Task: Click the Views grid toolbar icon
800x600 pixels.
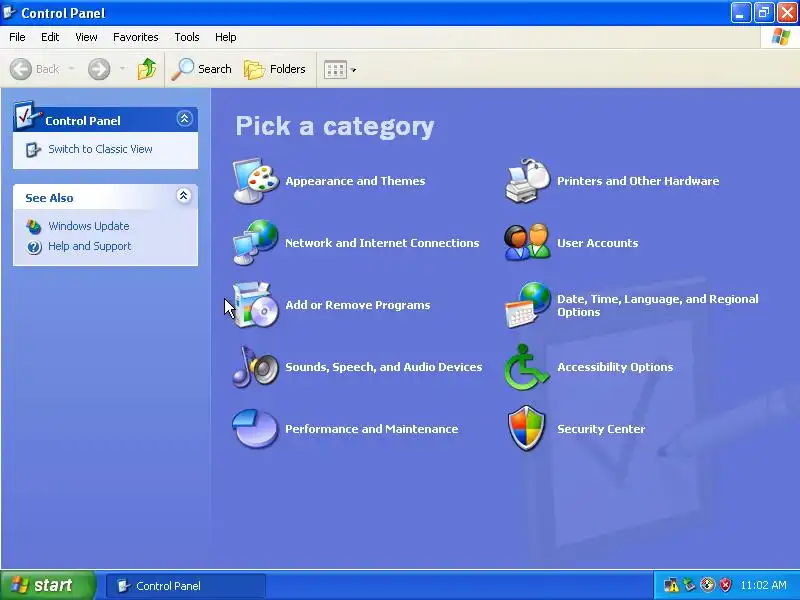Action: [335, 69]
